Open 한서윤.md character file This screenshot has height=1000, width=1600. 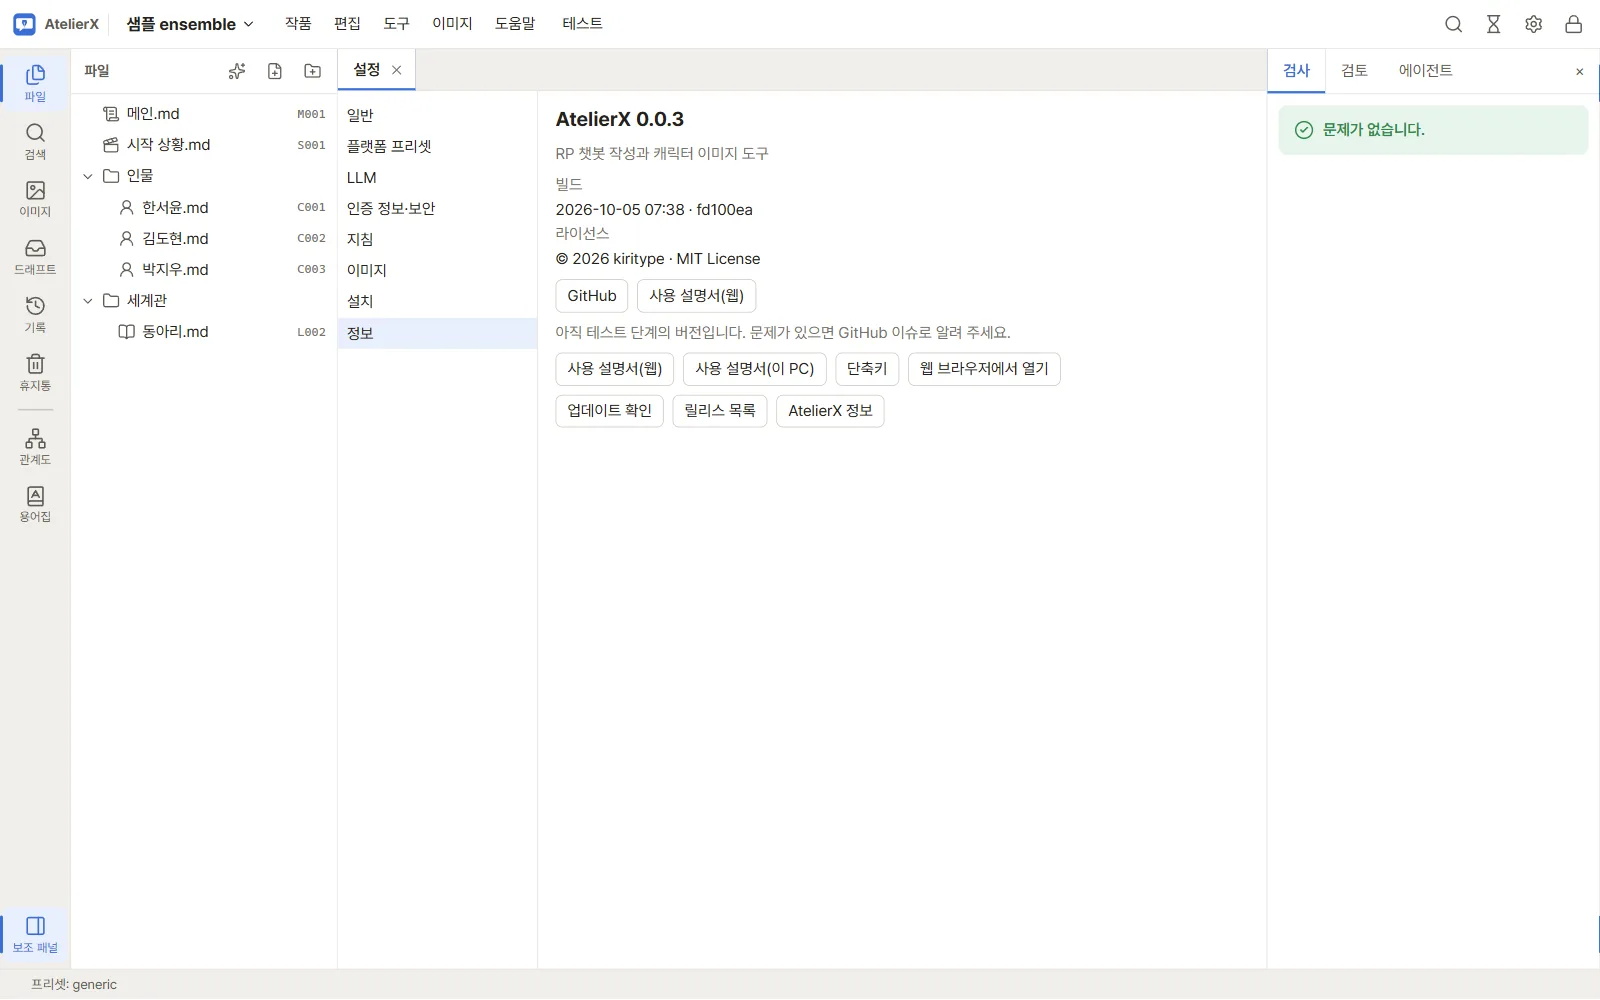click(205, 208)
